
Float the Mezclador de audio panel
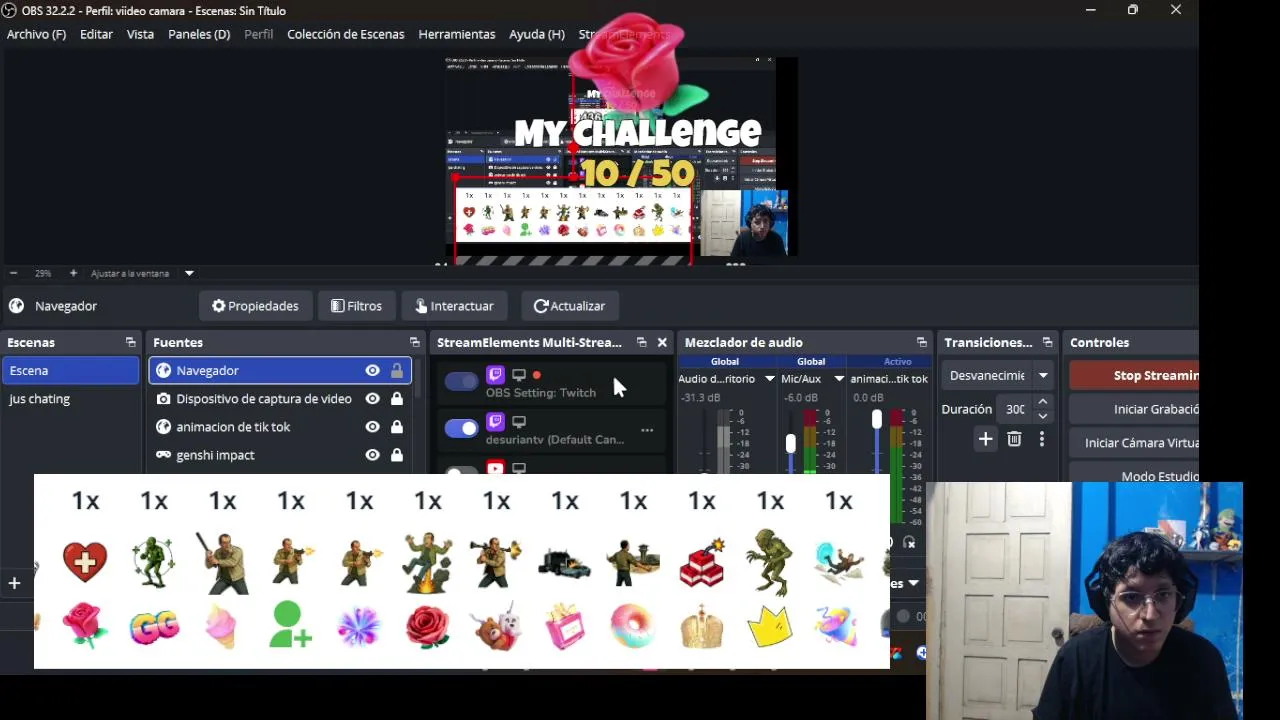(x=921, y=342)
